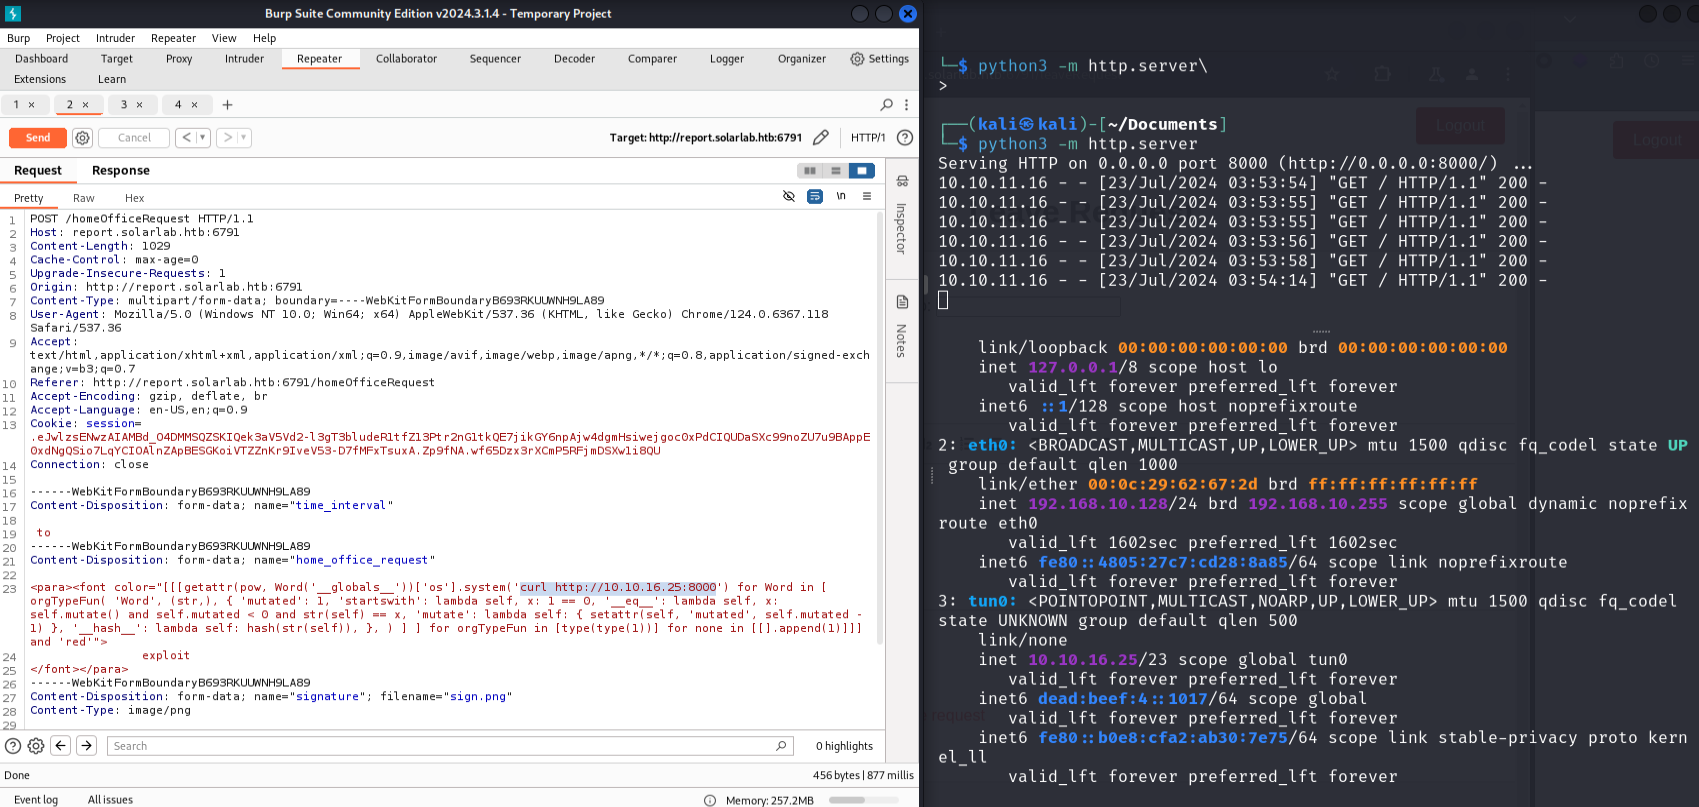Click the search magnifier in Search field

pyautogui.click(x=781, y=746)
